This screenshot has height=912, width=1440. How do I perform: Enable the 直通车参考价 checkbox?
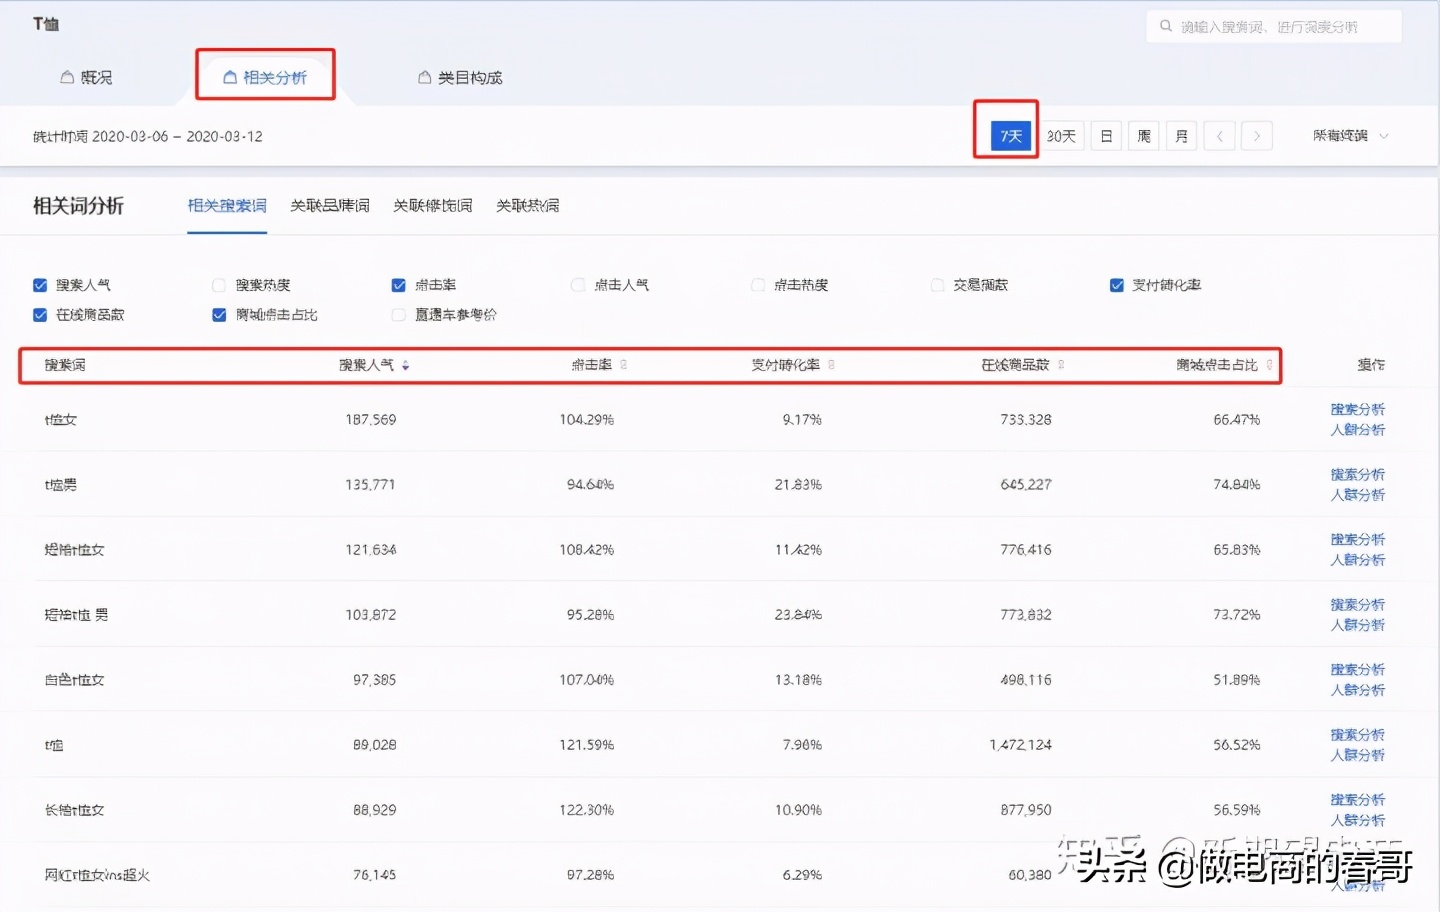pyautogui.click(x=398, y=315)
